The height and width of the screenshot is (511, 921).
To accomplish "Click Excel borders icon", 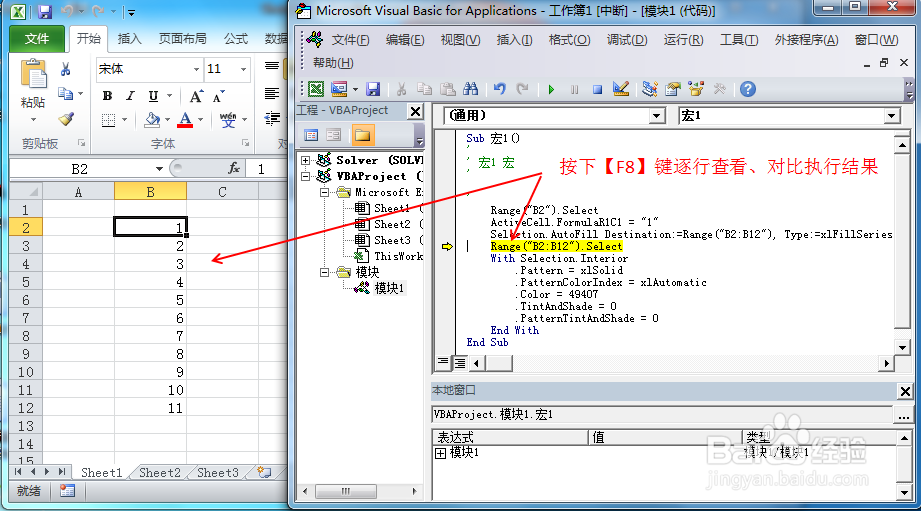I will (x=108, y=120).
